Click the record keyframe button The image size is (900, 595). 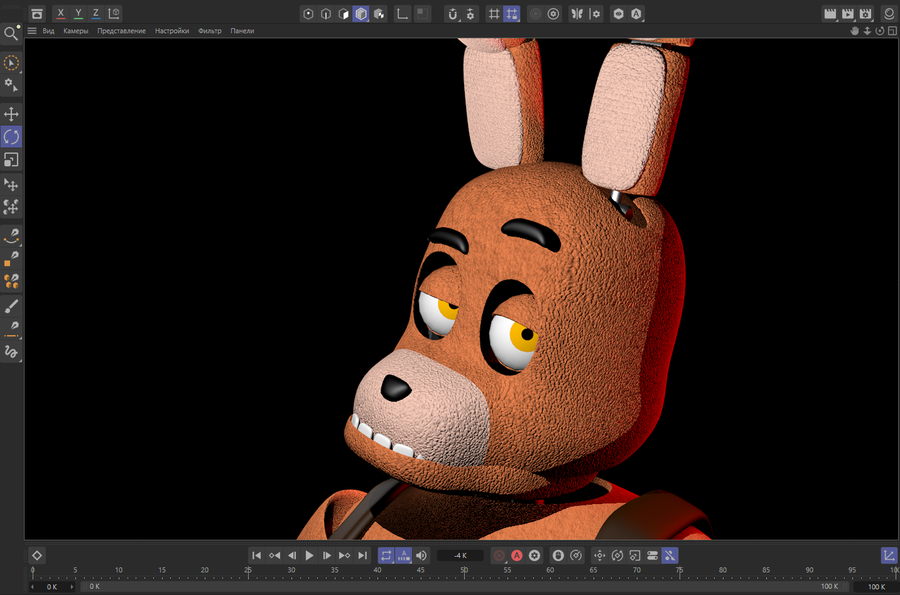pyautogui.click(x=499, y=555)
